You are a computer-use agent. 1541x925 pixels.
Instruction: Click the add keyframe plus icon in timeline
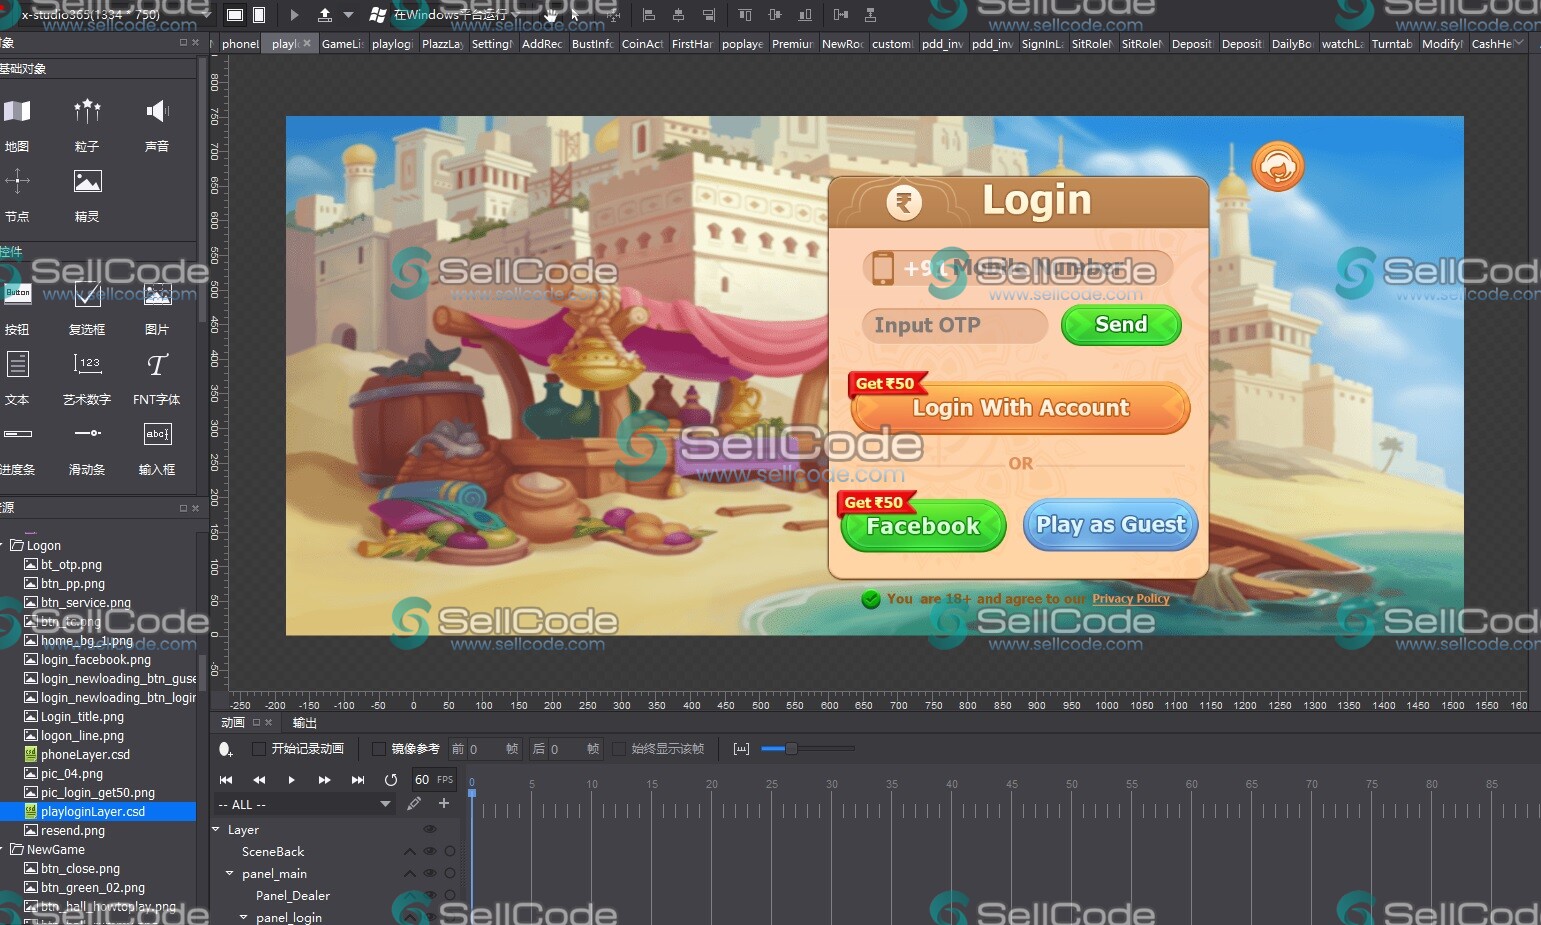[444, 803]
